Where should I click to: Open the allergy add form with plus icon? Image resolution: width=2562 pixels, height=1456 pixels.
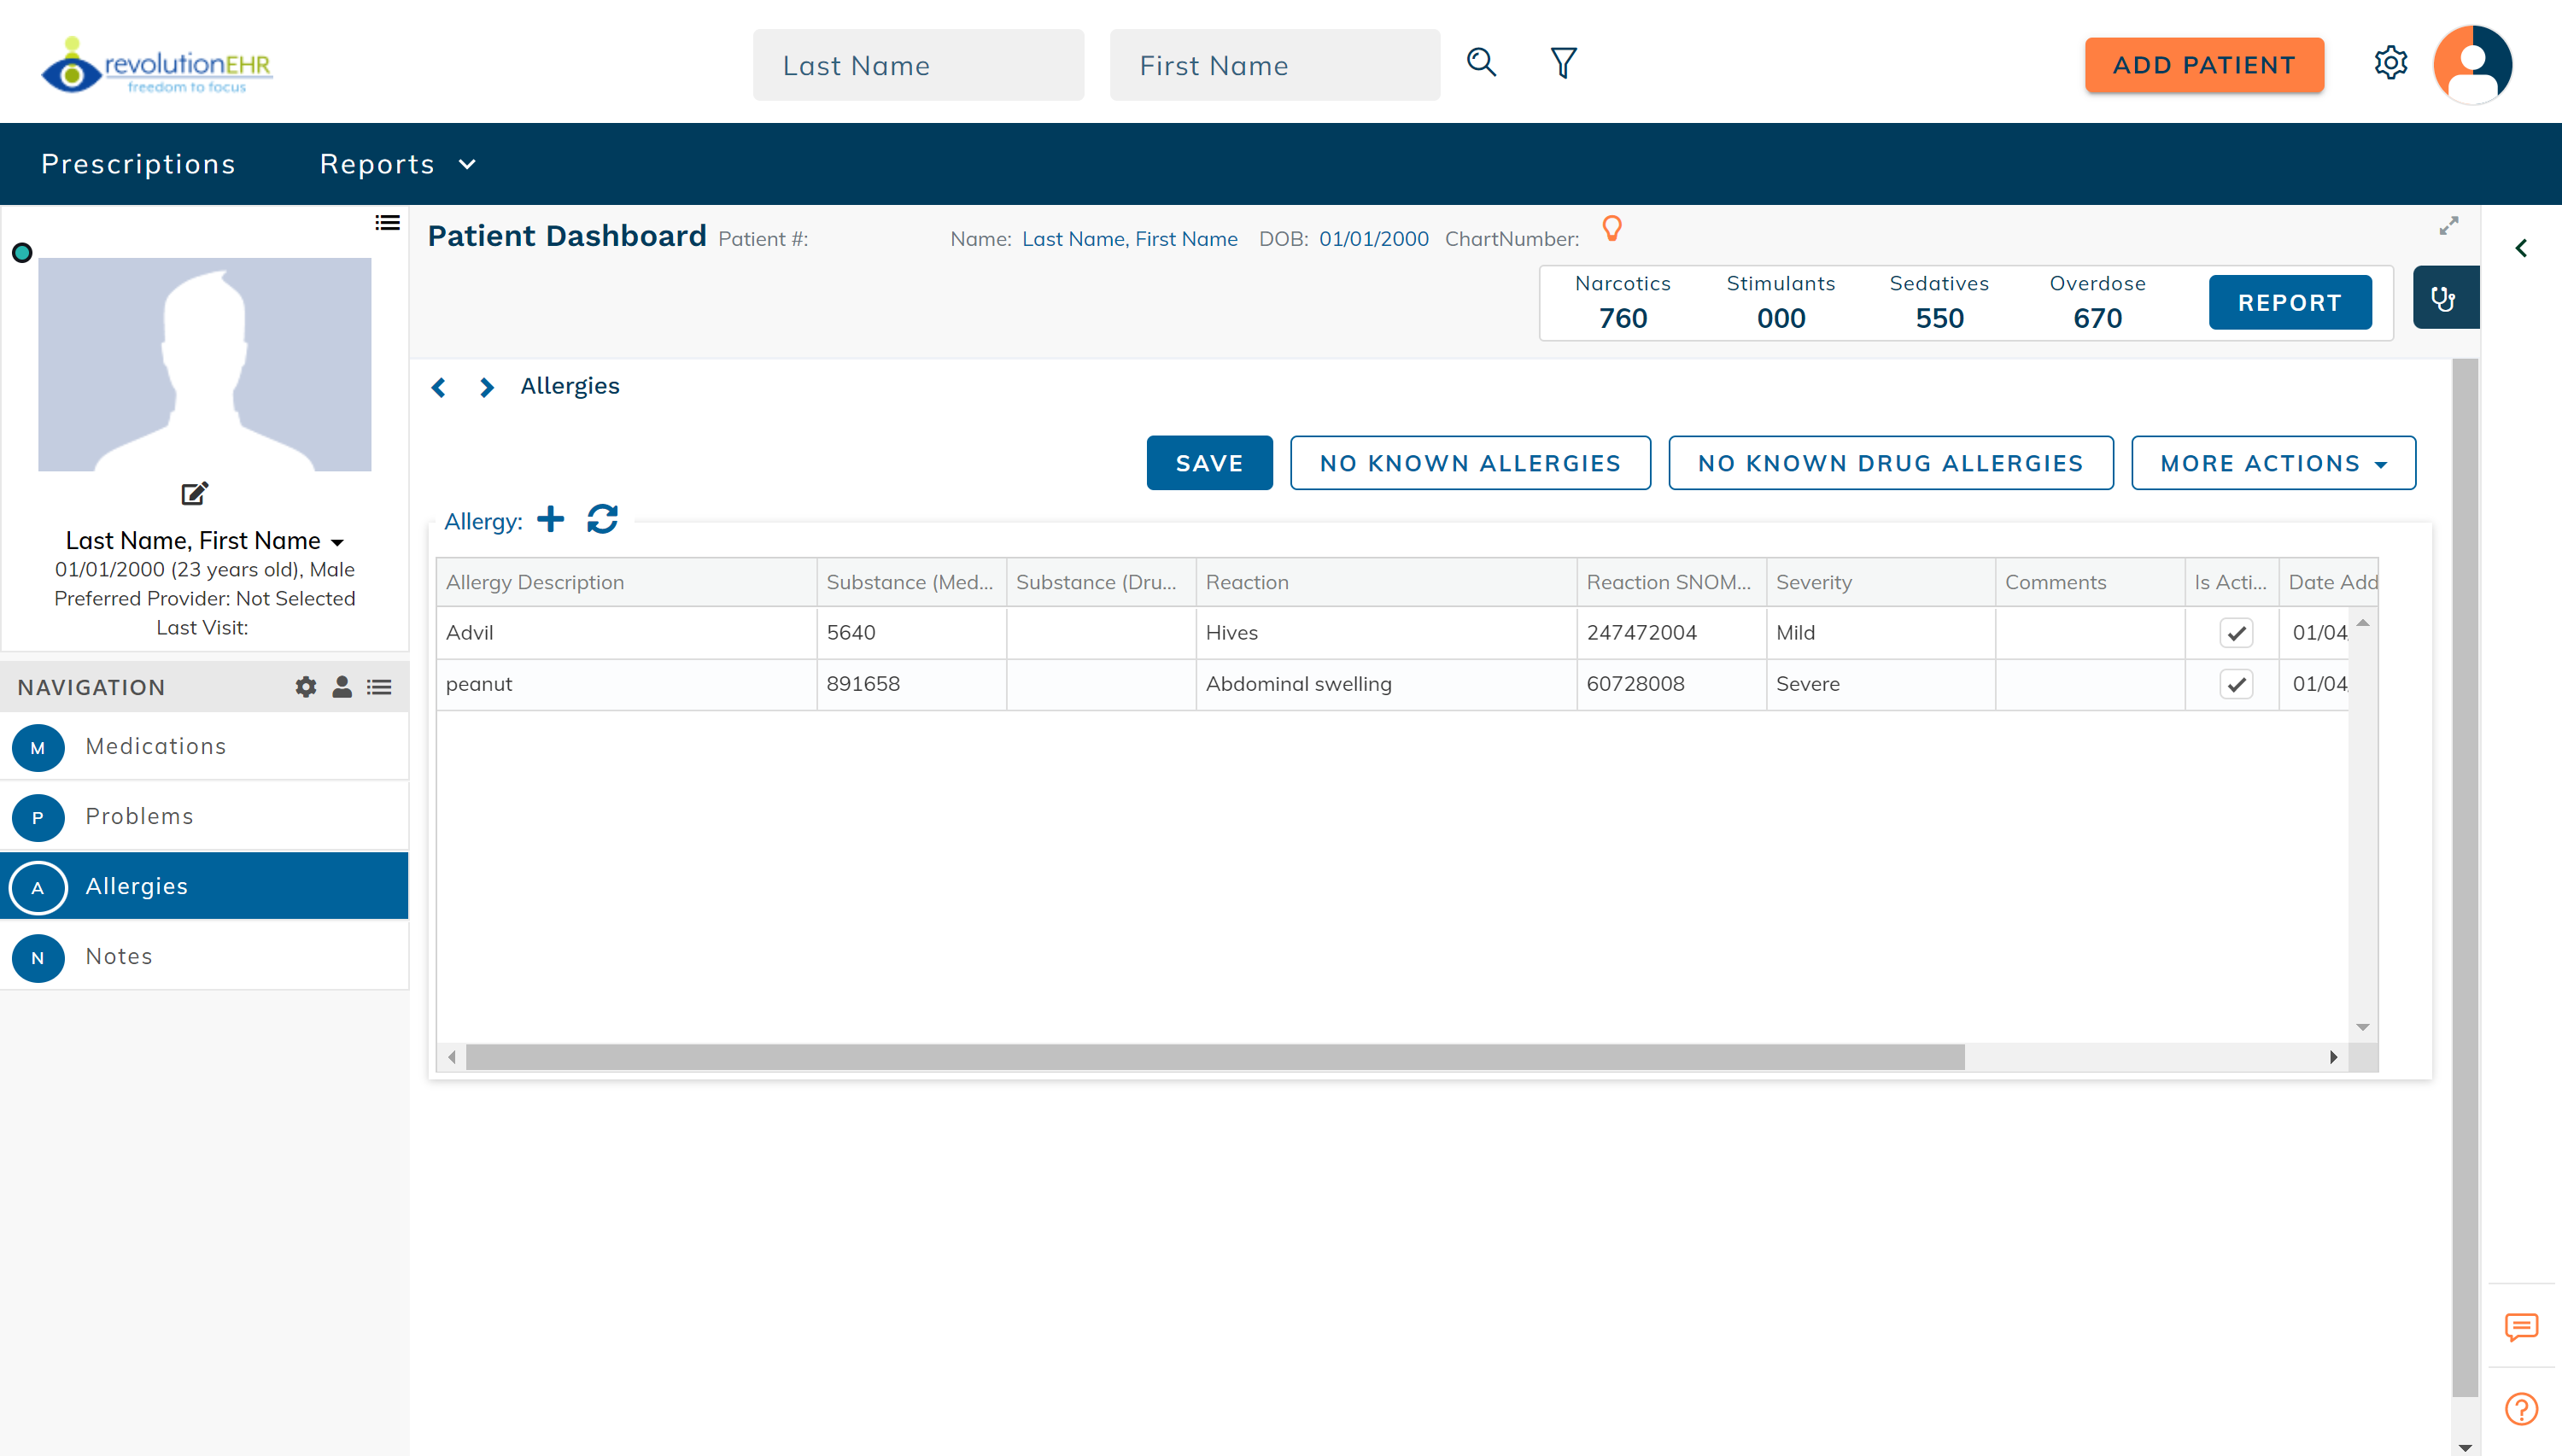(551, 519)
